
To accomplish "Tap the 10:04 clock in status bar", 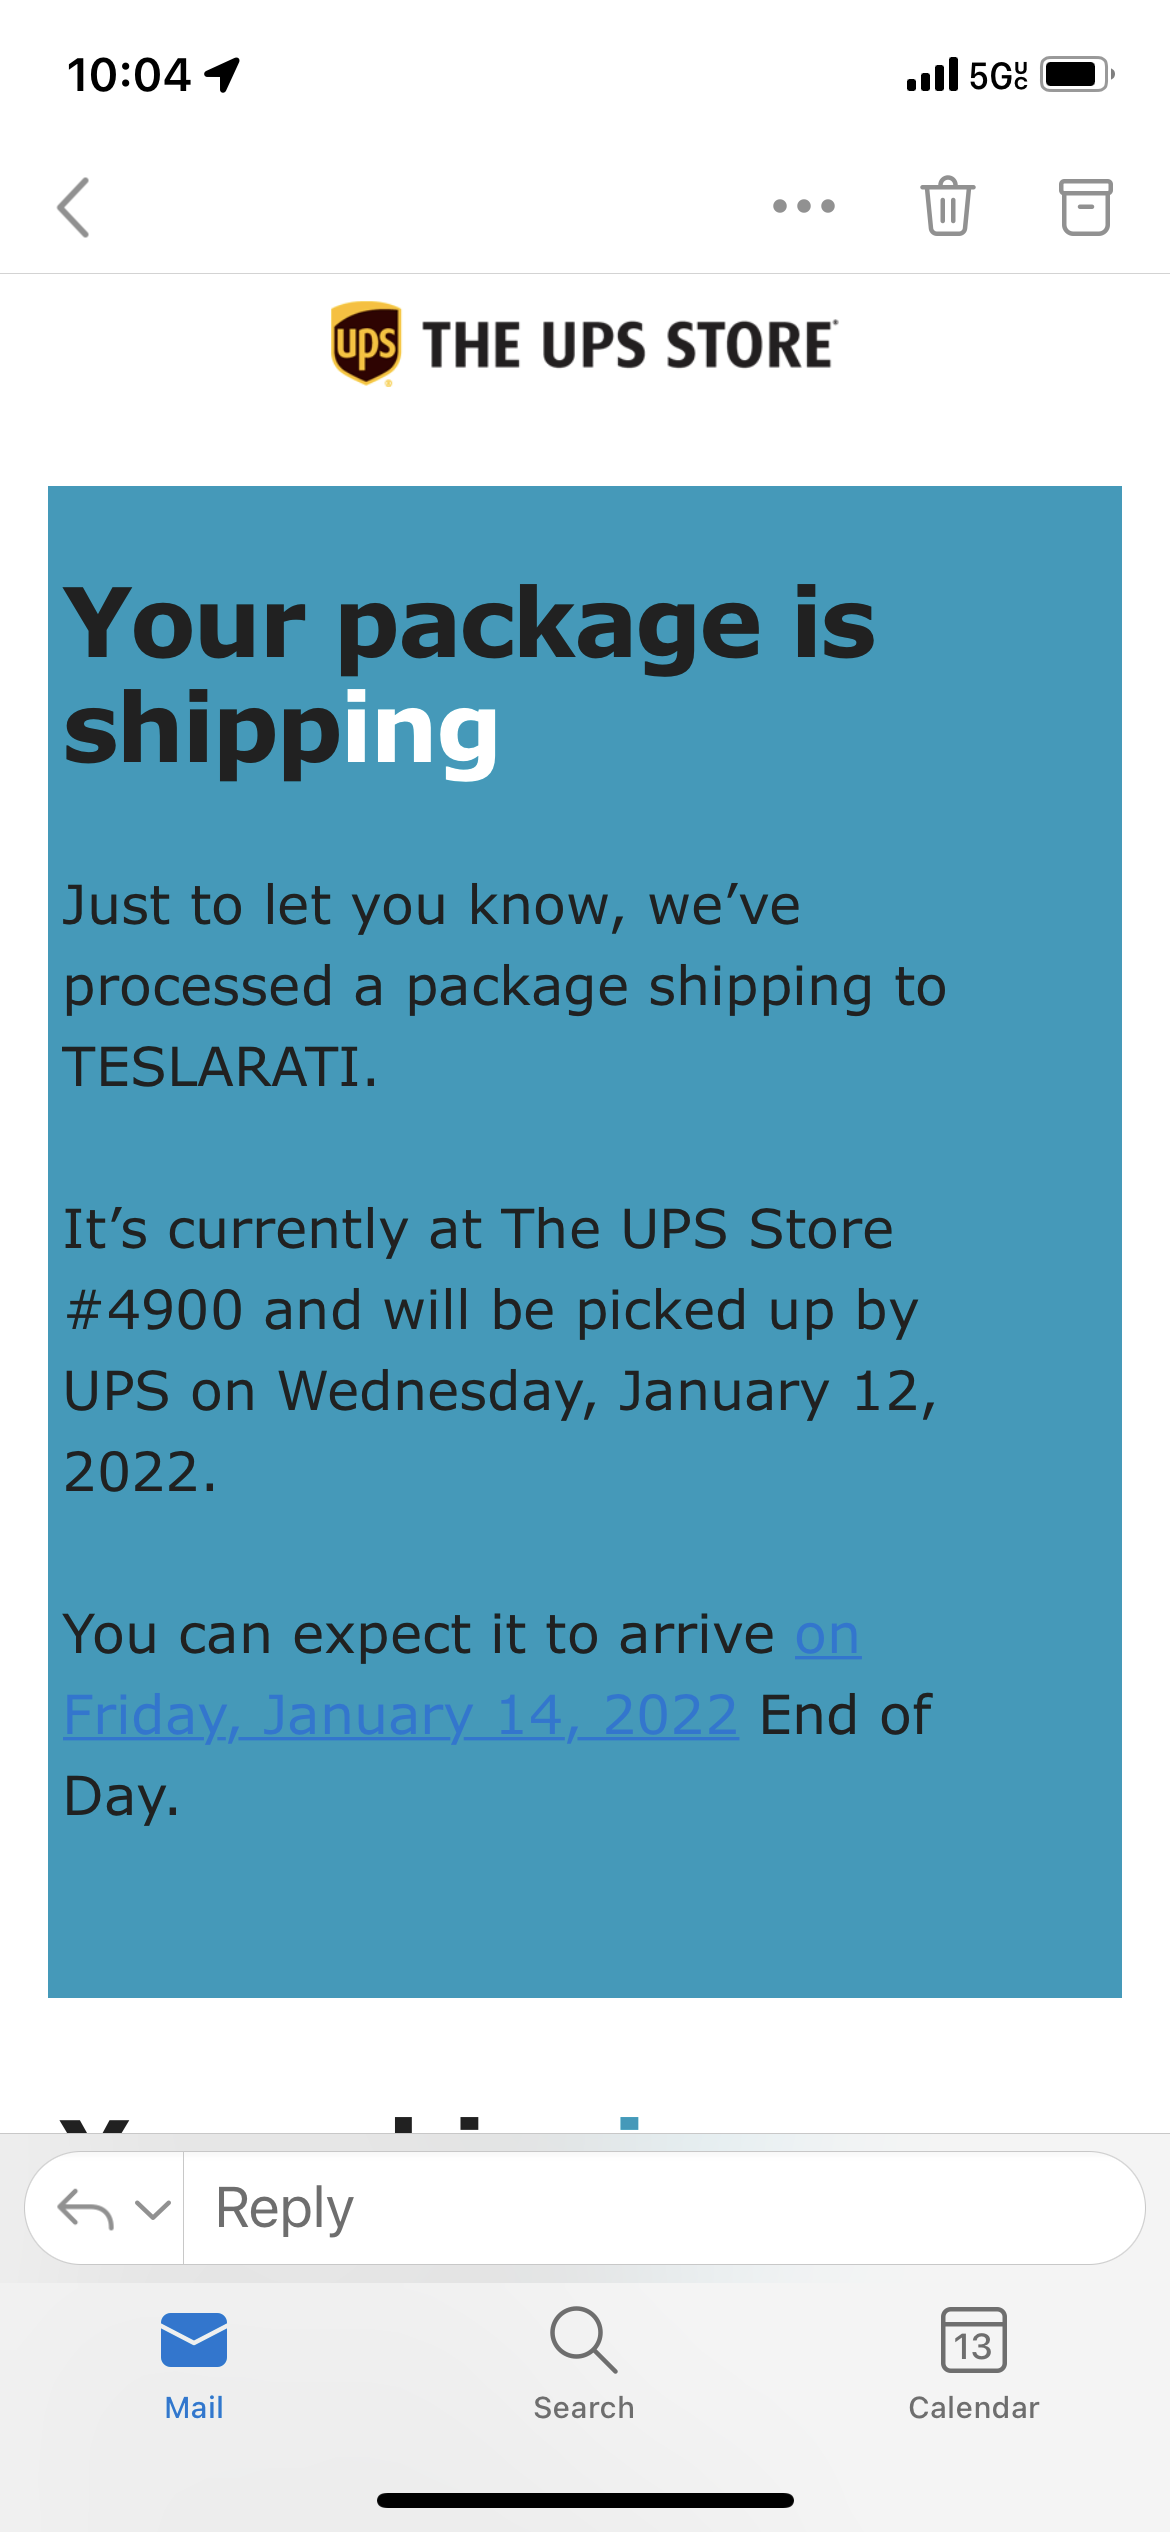I will point(128,75).
